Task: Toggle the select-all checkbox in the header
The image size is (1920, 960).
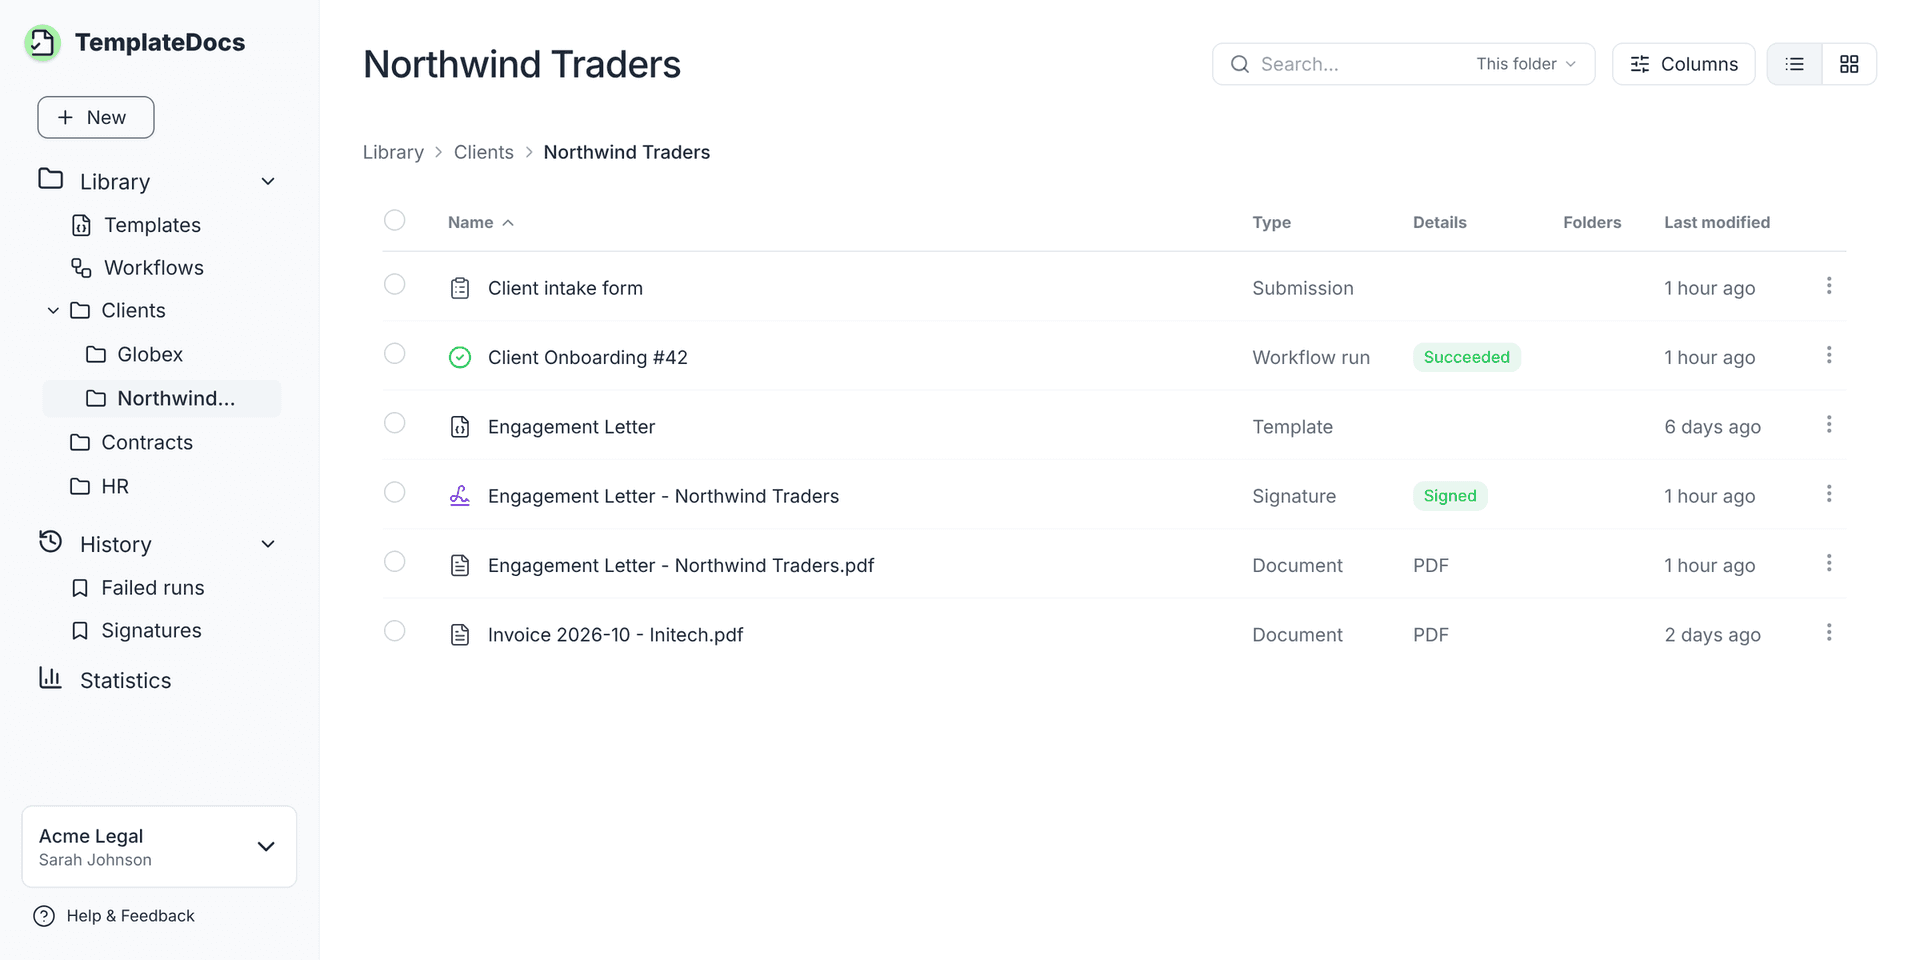Action: coord(395,220)
